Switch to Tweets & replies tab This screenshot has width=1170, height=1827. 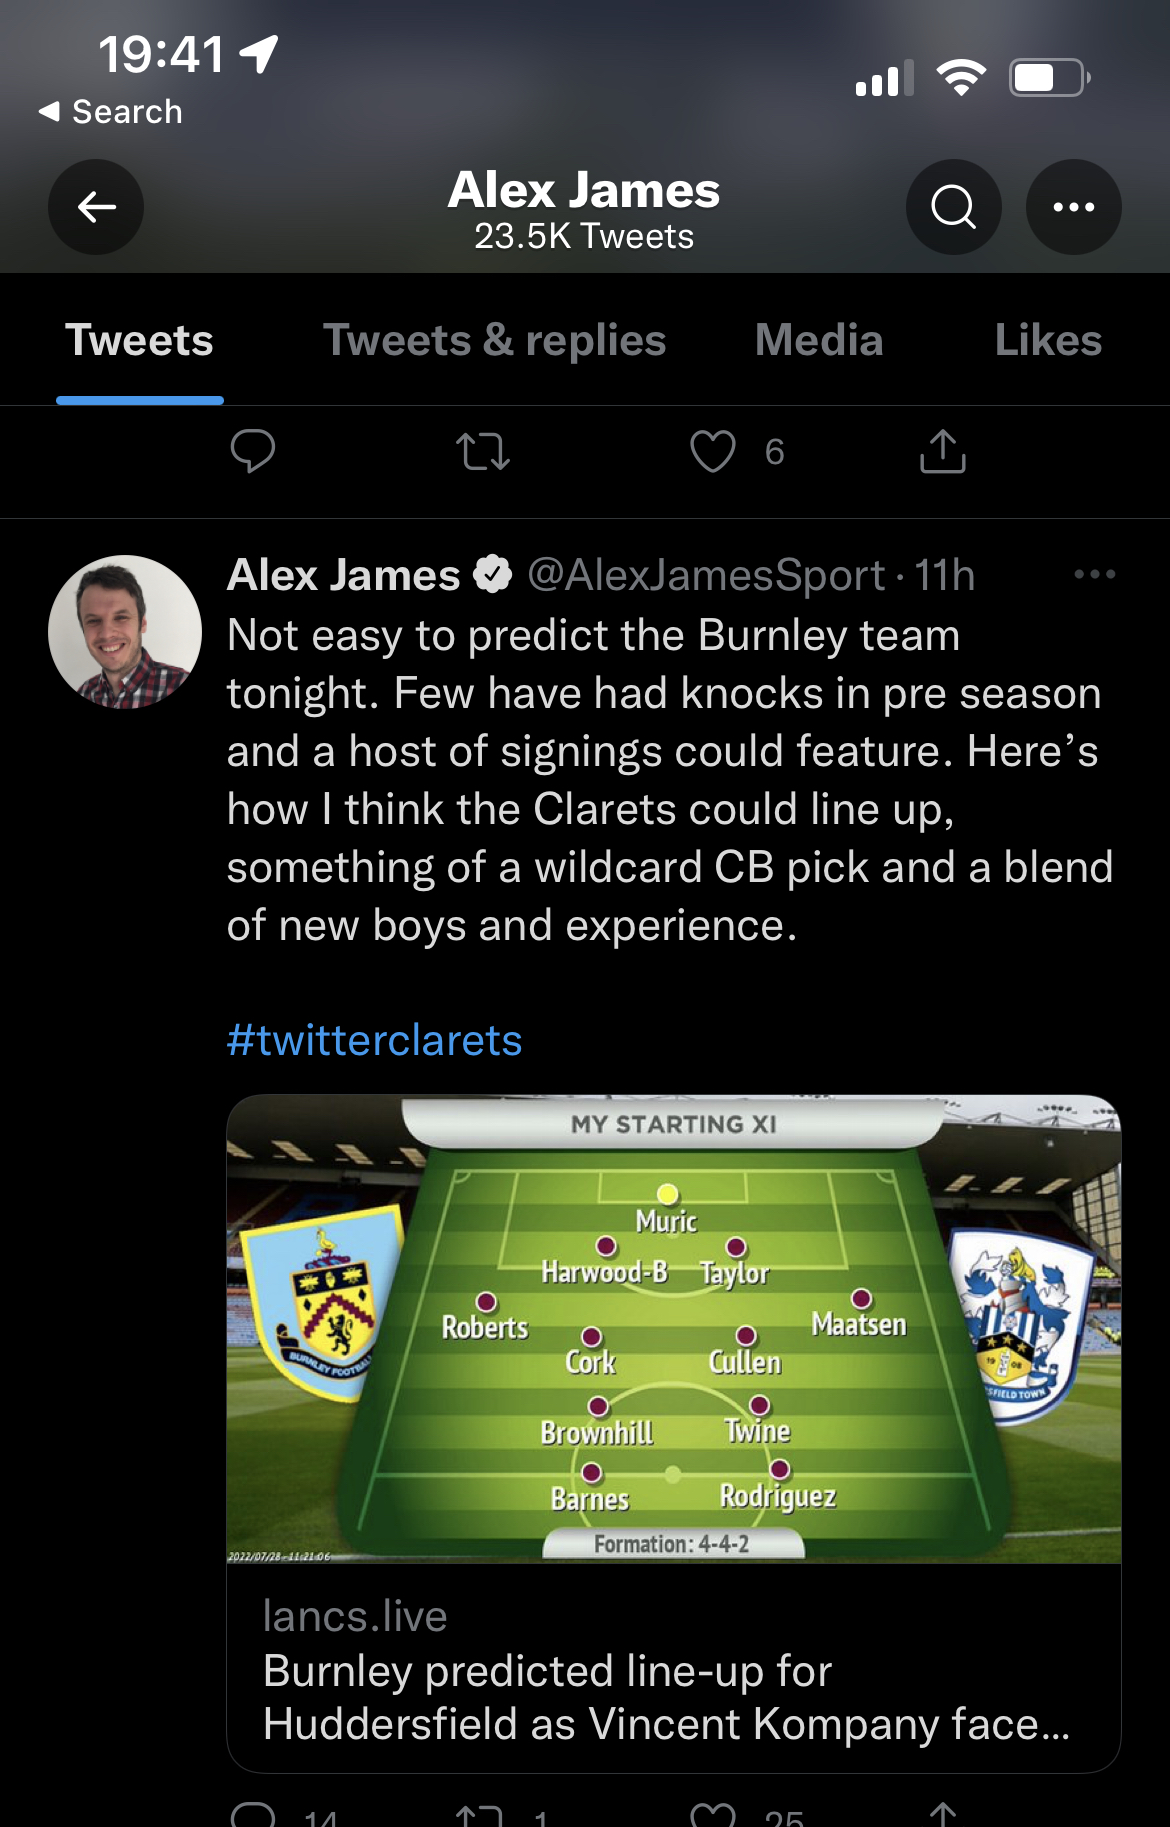(494, 341)
